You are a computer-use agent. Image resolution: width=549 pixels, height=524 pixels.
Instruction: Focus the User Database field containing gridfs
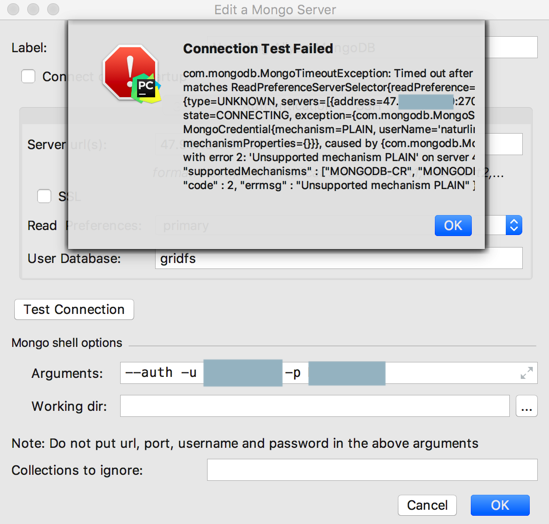[x=339, y=258]
